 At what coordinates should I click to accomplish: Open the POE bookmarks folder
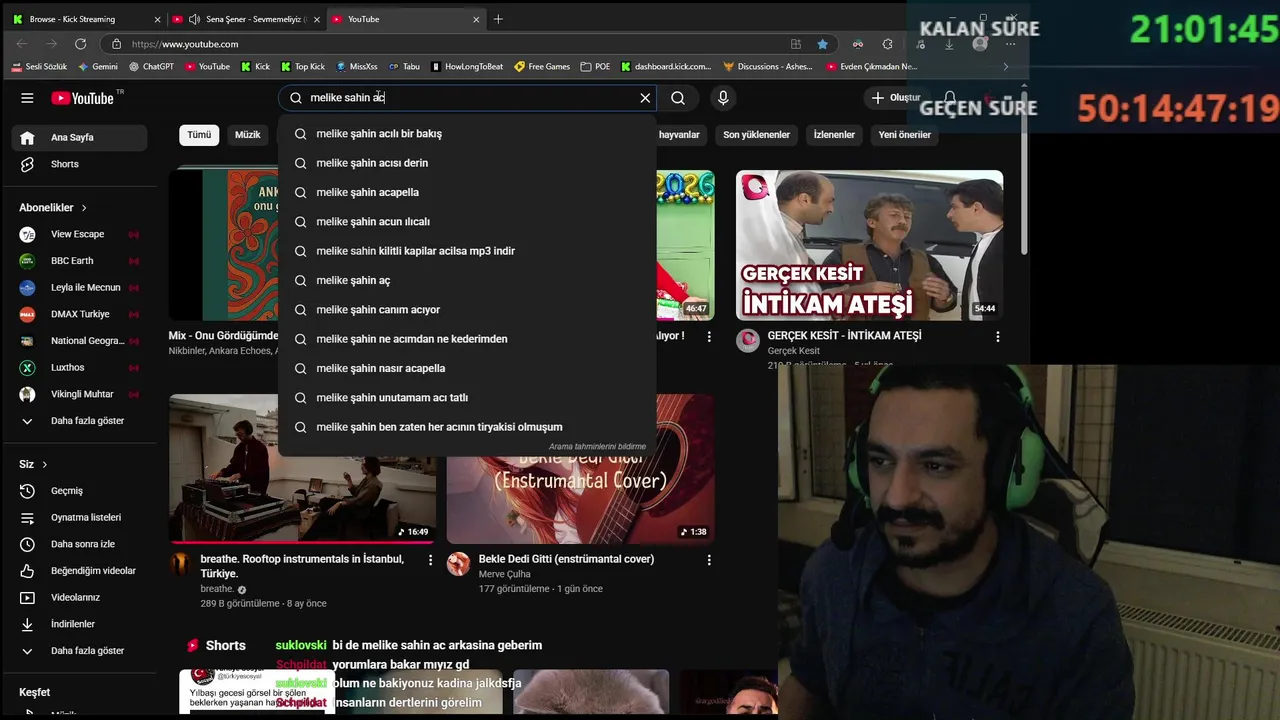pos(595,67)
